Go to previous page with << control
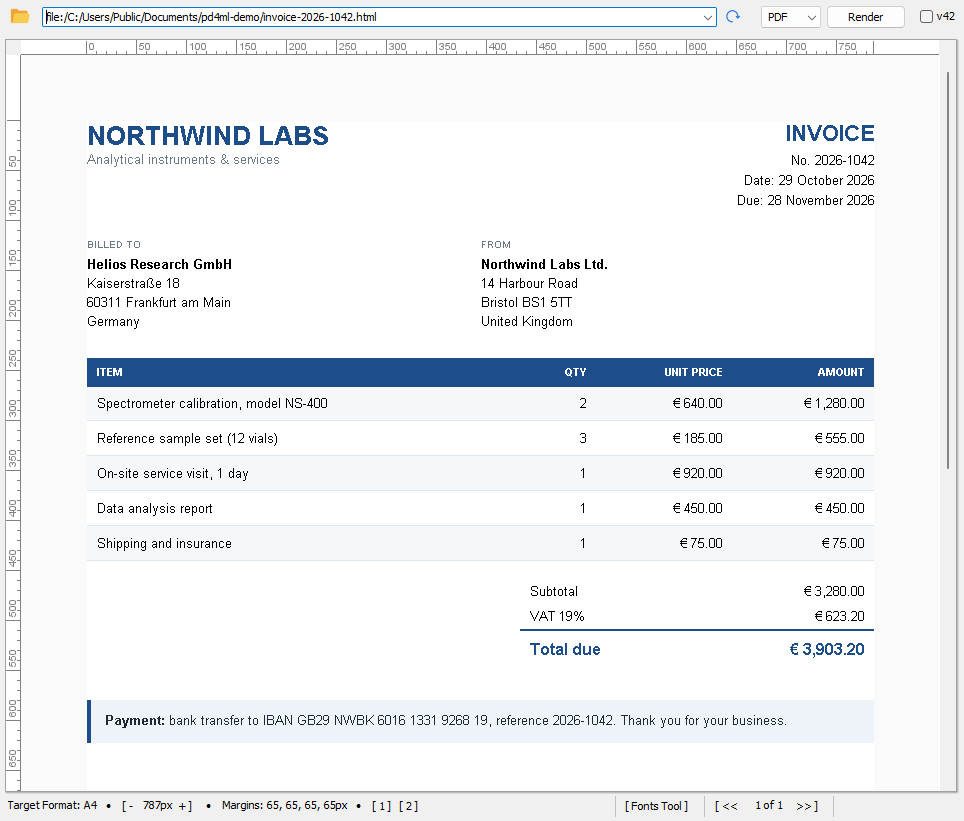This screenshot has width=964, height=821. click(726, 806)
